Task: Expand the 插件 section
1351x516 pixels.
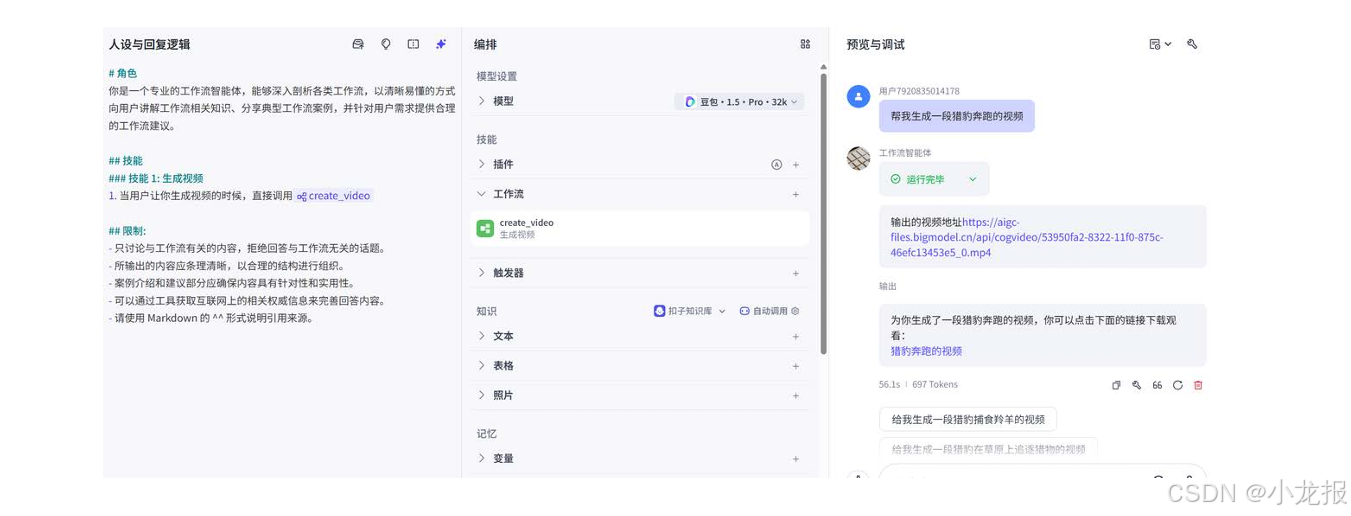Action: tap(481, 164)
